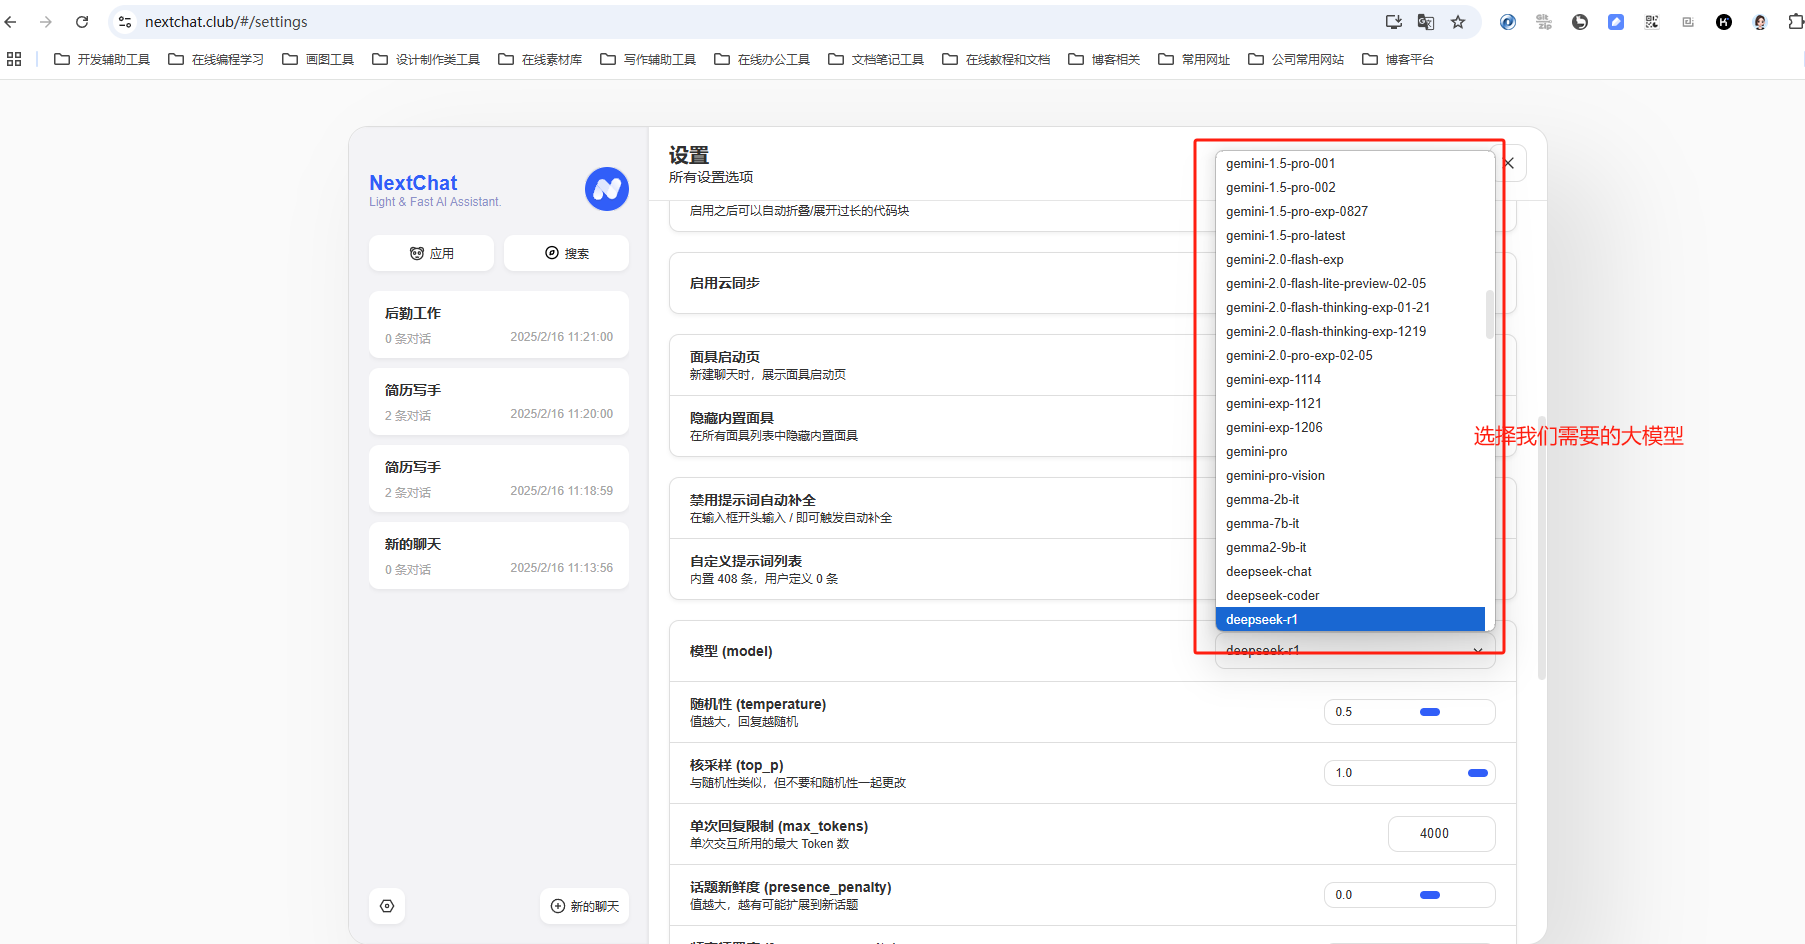Screen dimensions: 1805x944
Task: Choose gemma2-9b-it from the list
Action: point(1266,548)
